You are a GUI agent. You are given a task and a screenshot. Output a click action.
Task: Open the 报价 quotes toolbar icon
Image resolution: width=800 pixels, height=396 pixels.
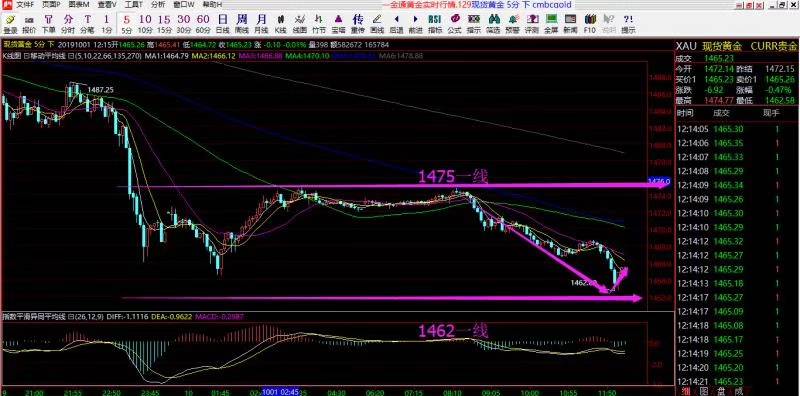(x=30, y=23)
